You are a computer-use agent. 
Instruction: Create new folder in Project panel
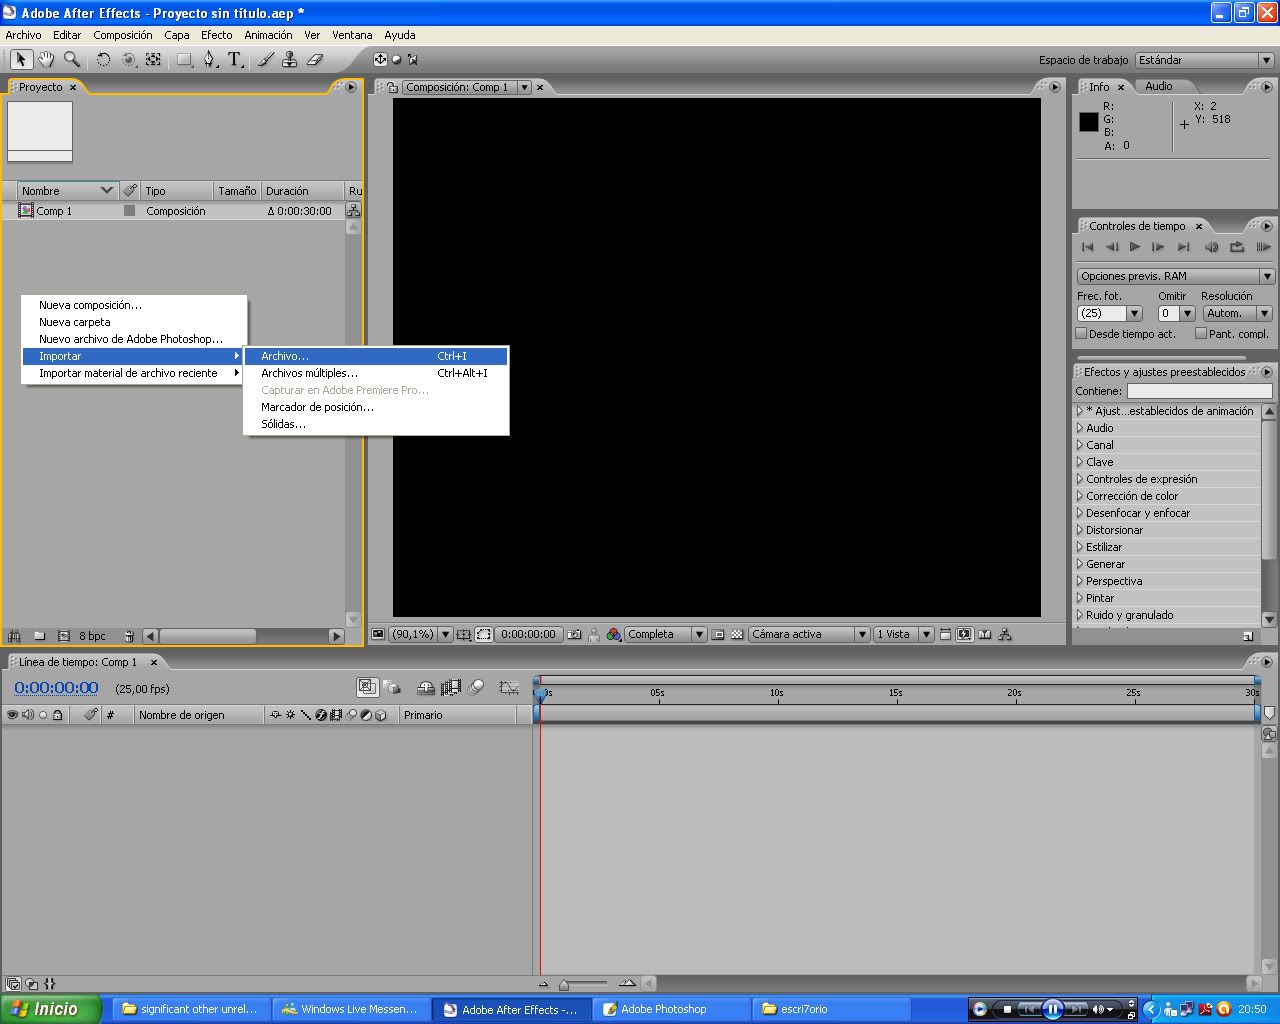(x=39, y=636)
